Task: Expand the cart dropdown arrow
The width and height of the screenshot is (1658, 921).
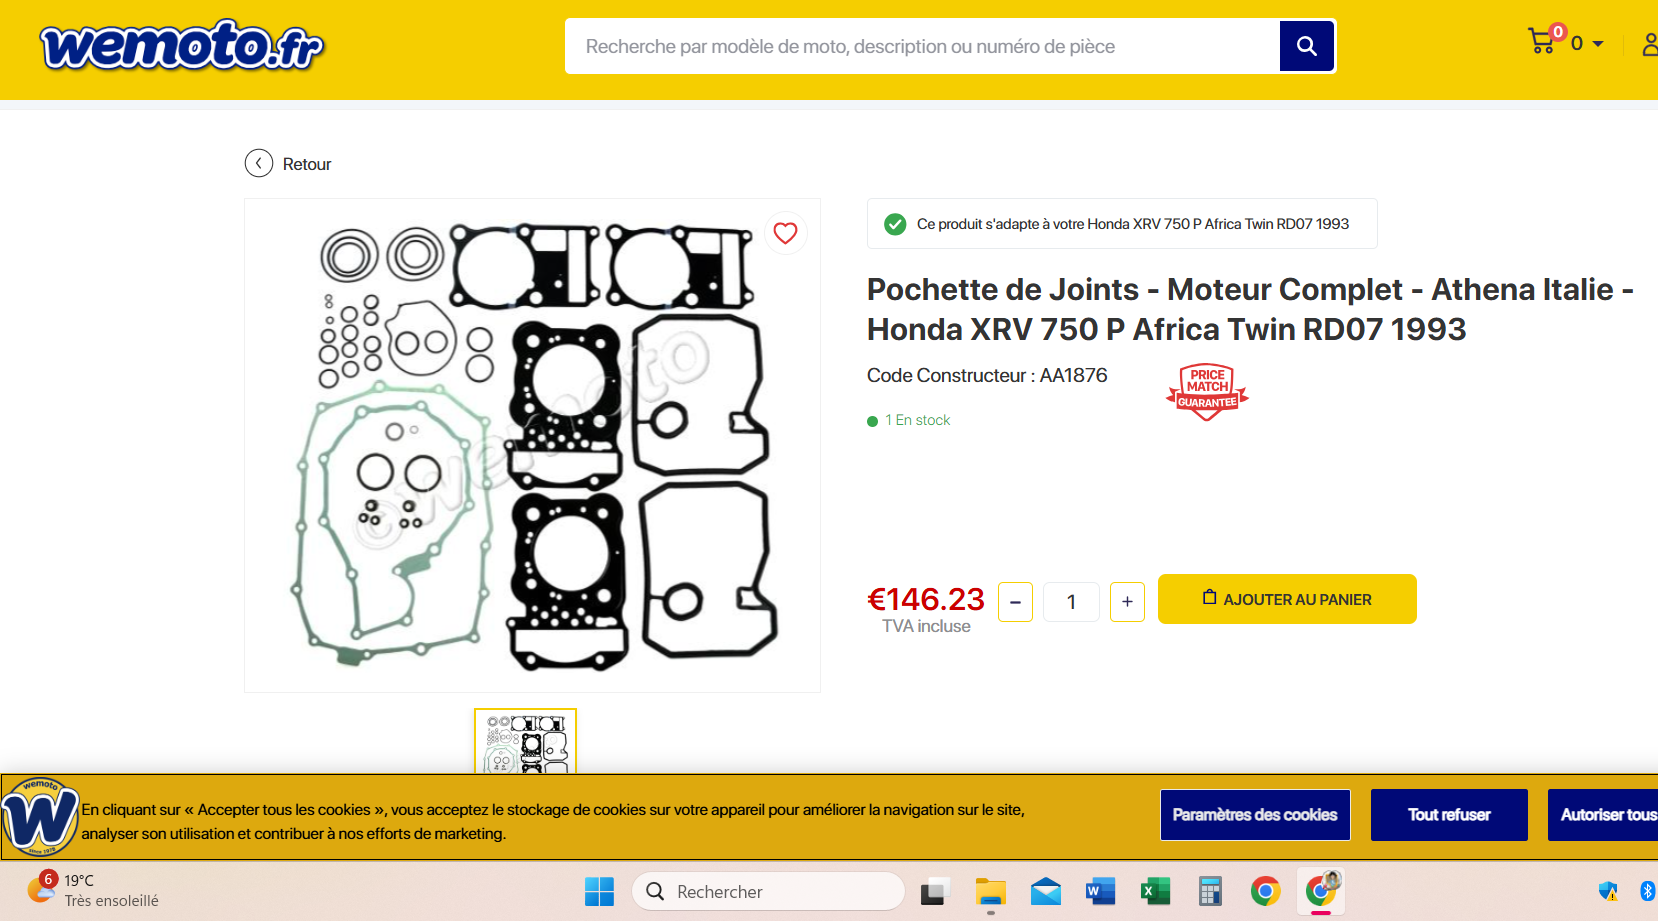Action: coord(1598,44)
